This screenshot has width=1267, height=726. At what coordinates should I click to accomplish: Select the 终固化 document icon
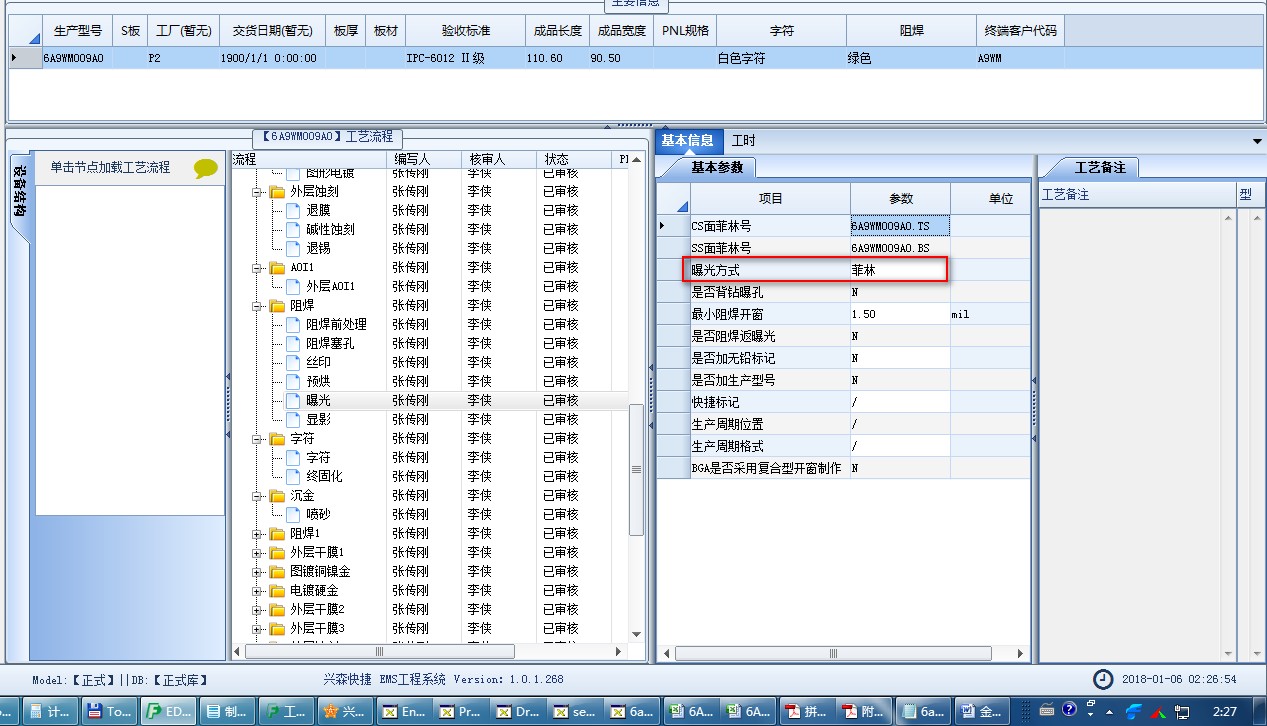[292, 476]
